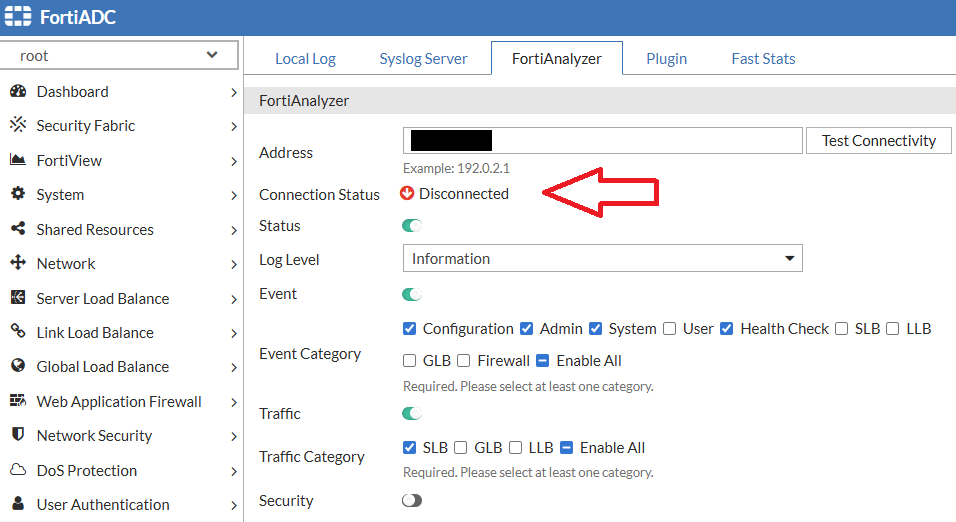Expand the Network Security chevron
Screen dimensions: 956x522
234,436
